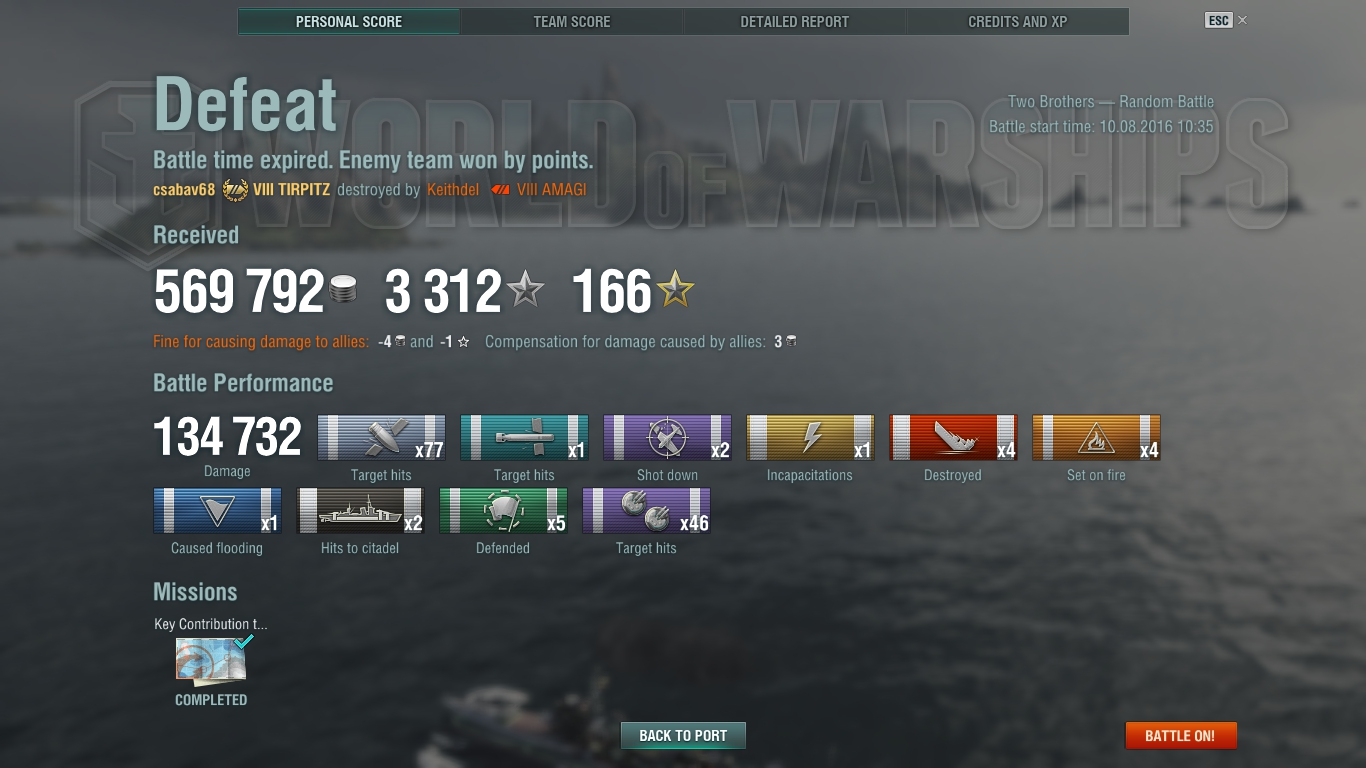
Task: Select the red Destroyed x4 ribbon
Action: (953, 438)
